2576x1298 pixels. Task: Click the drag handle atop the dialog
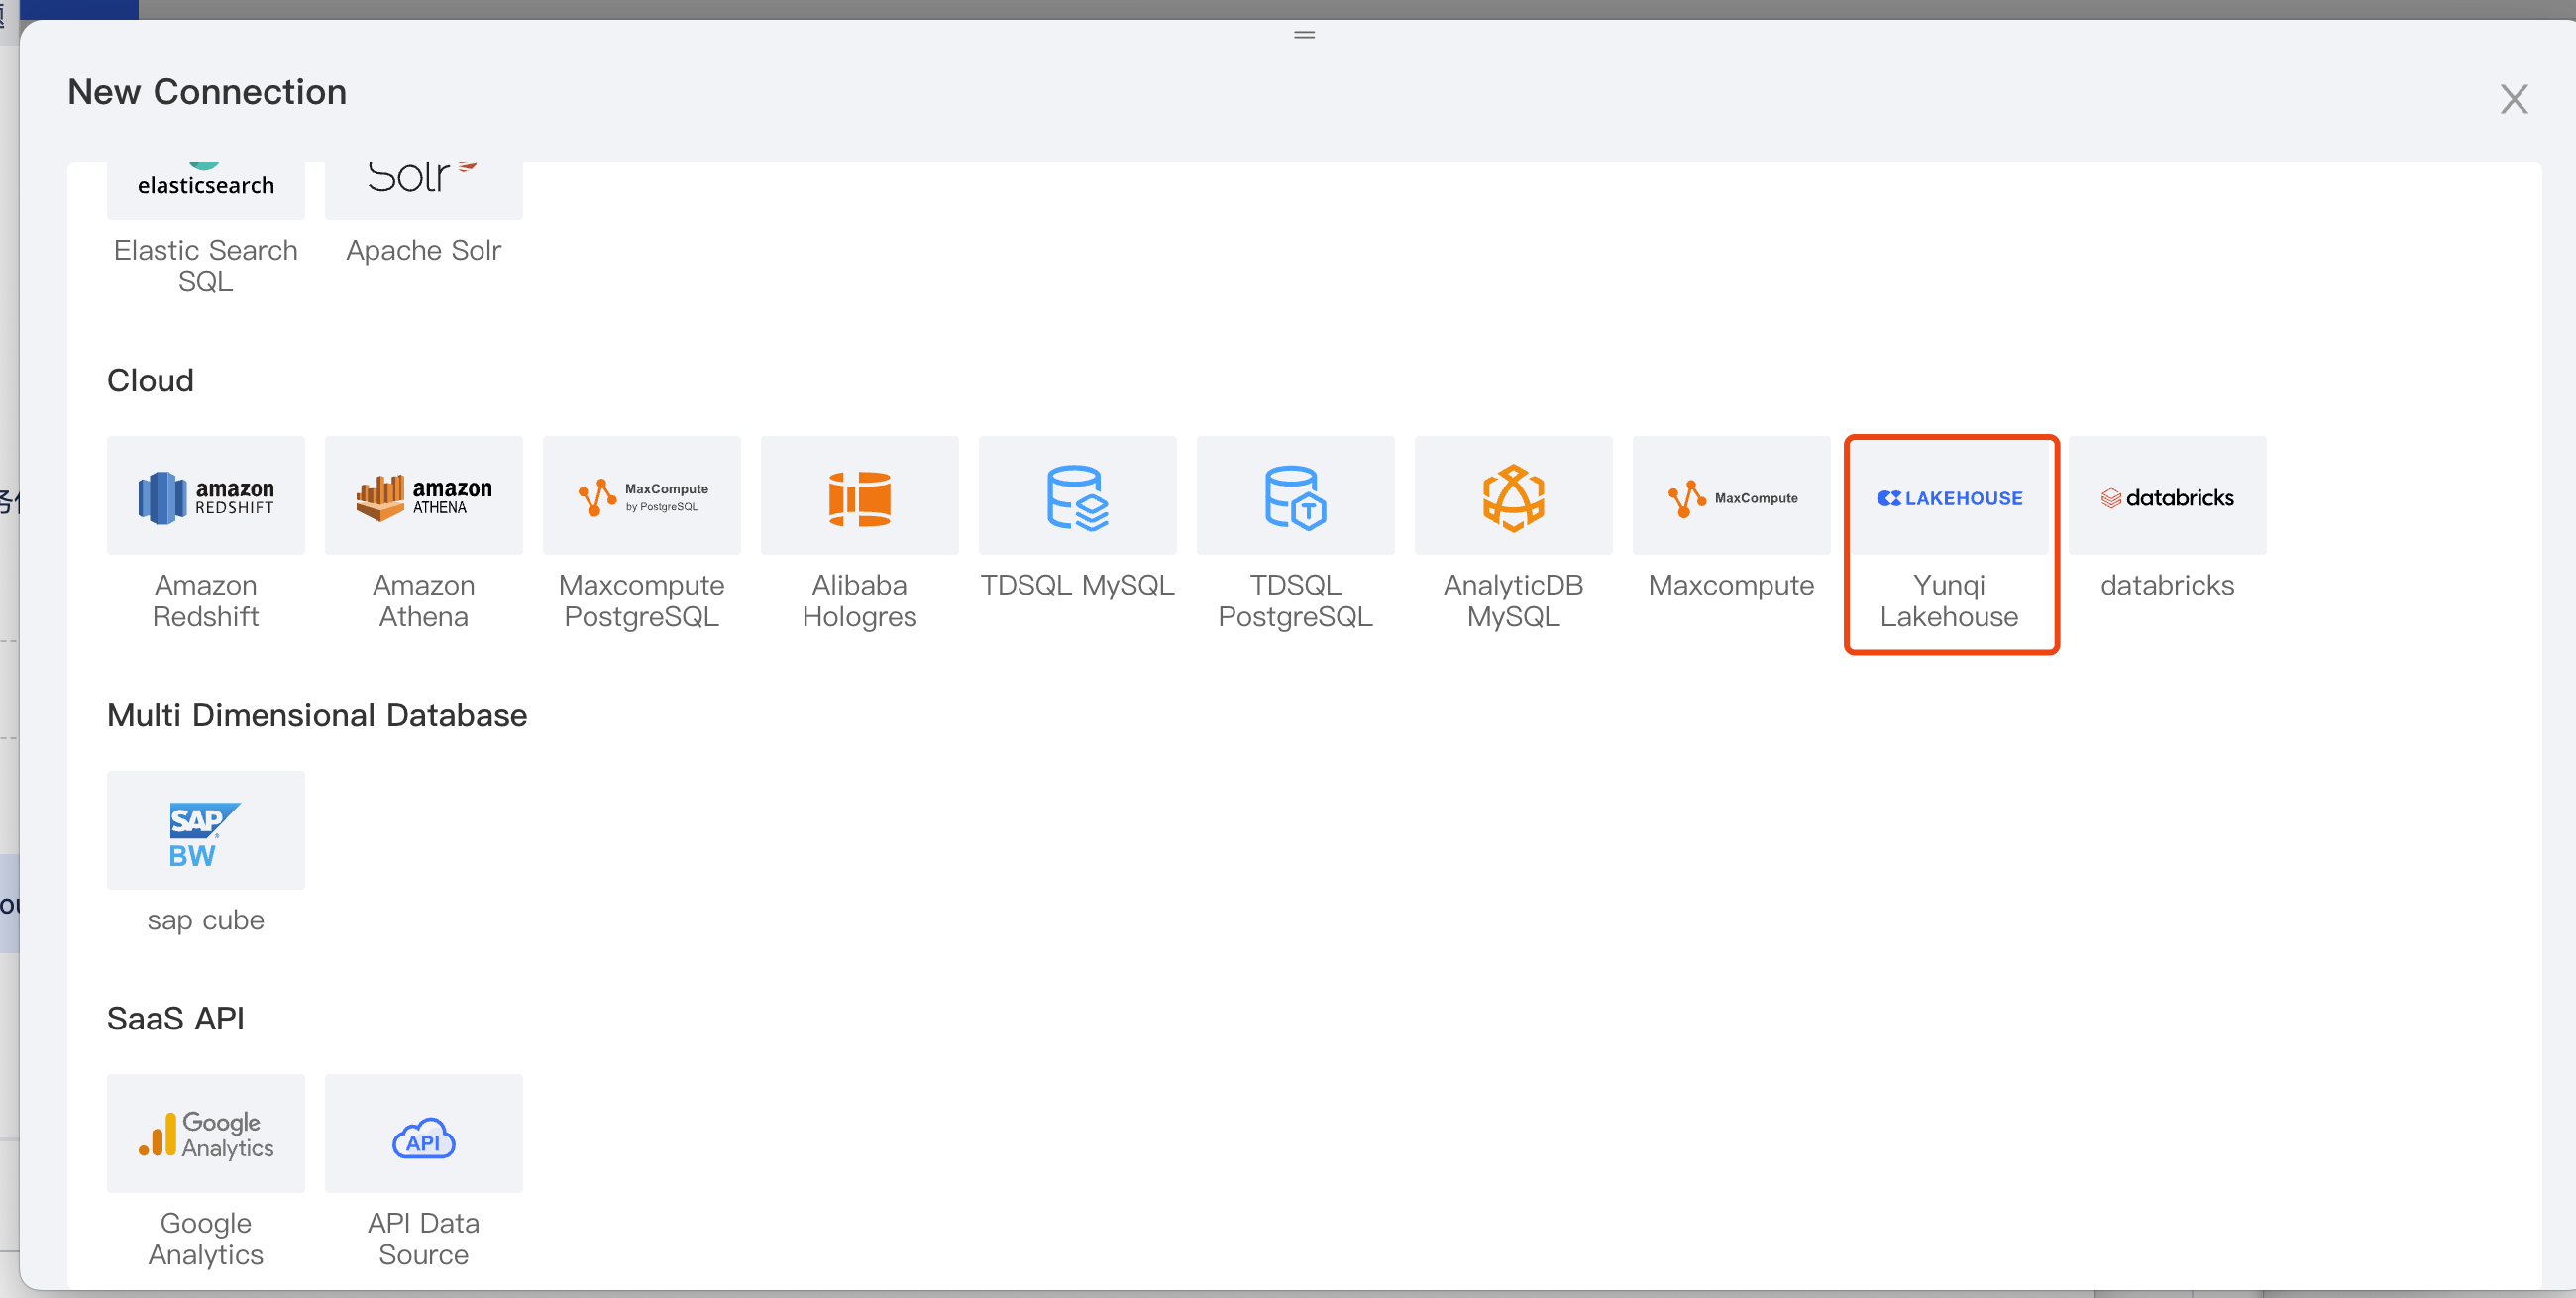point(1304,35)
